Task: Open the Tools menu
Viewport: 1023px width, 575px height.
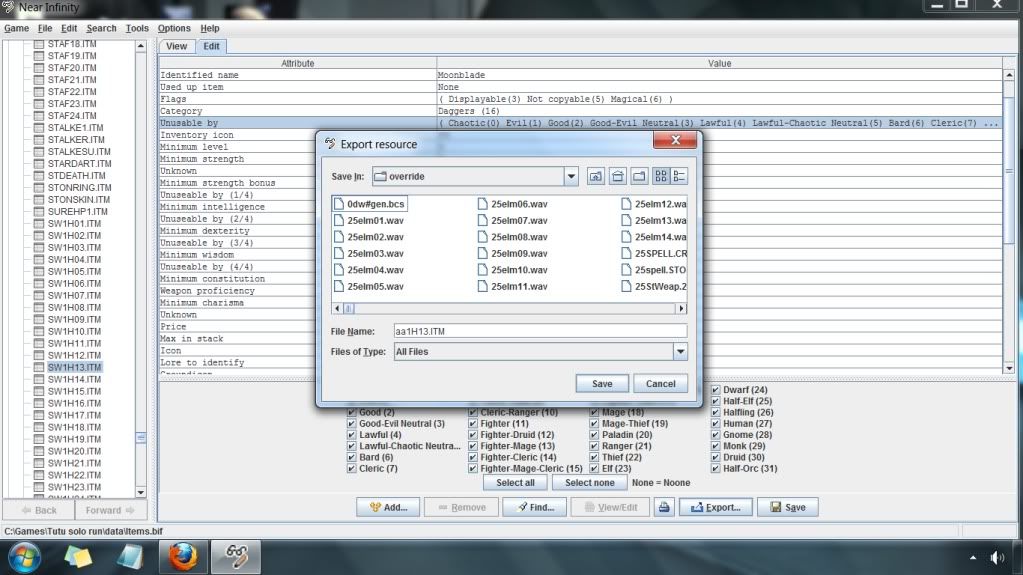Action: pos(137,29)
